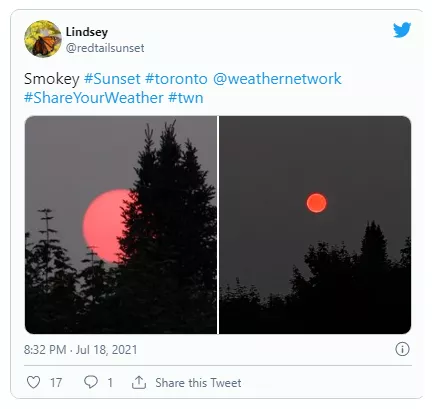Click the Twitter bird logo
This screenshot has width=432, height=409.
click(402, 30)
